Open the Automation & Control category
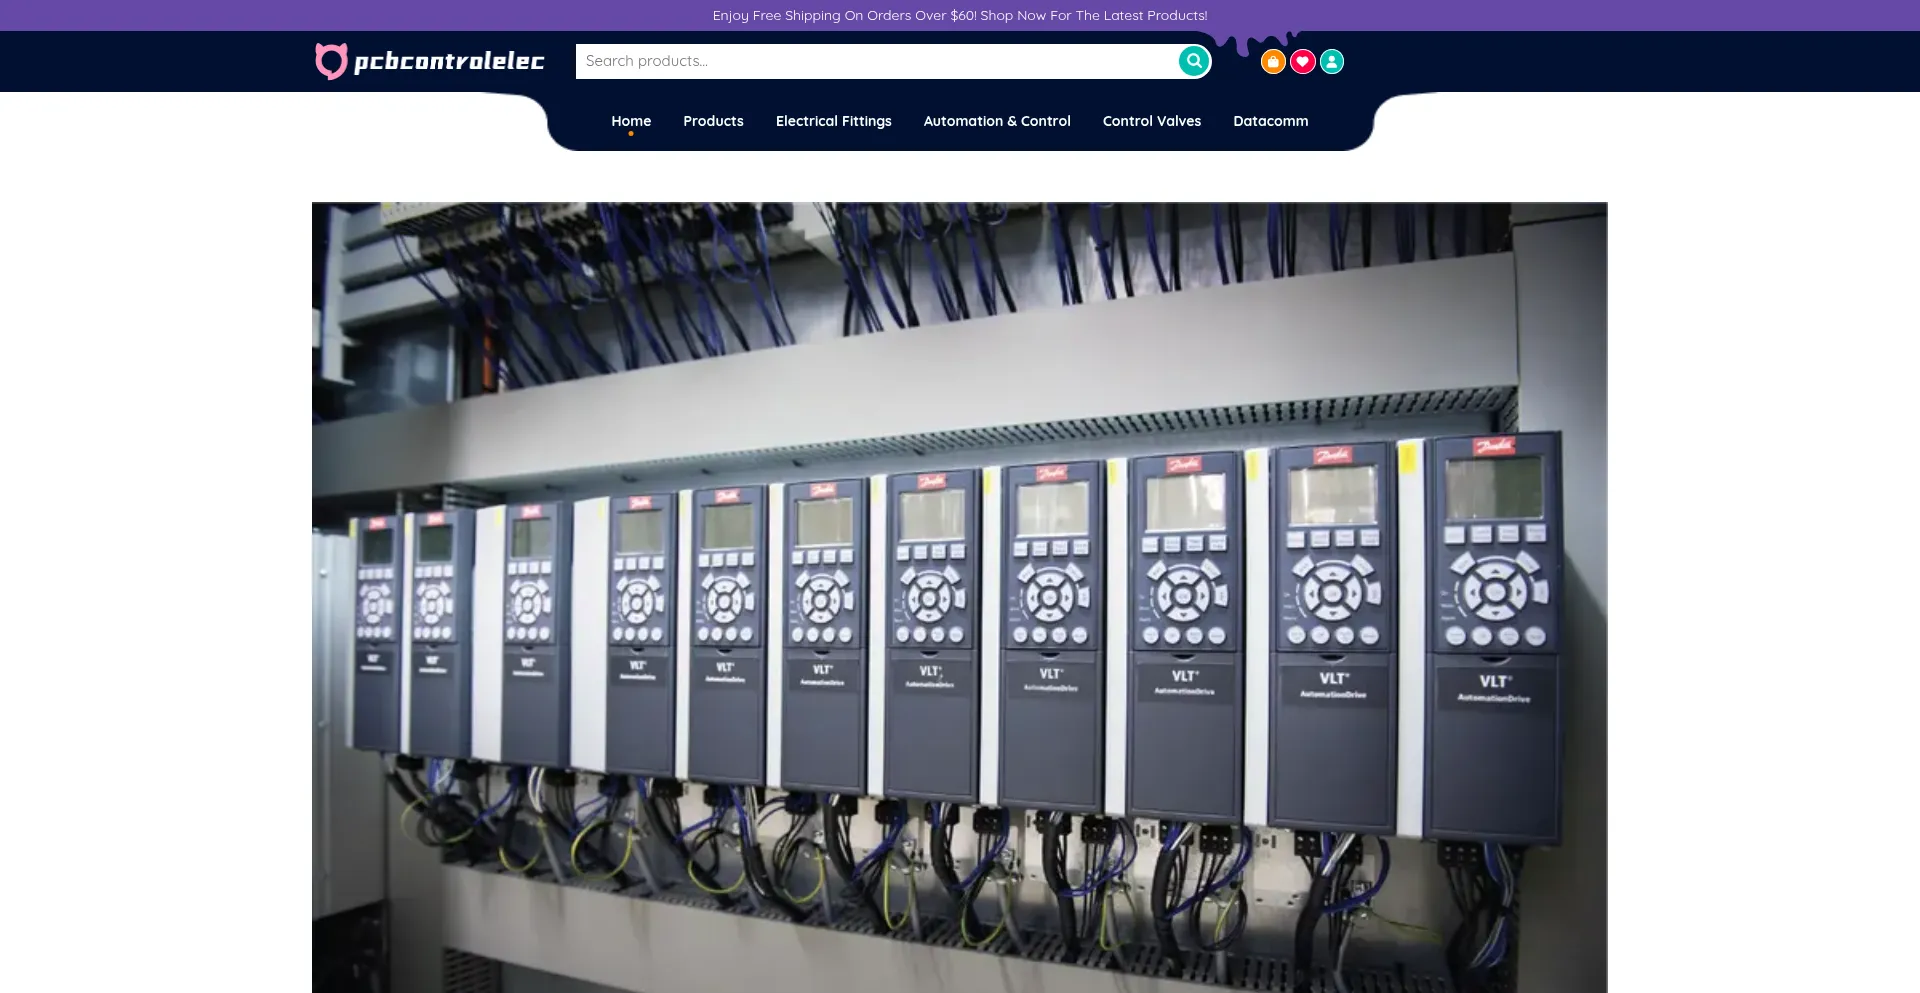 pos(996,121)
